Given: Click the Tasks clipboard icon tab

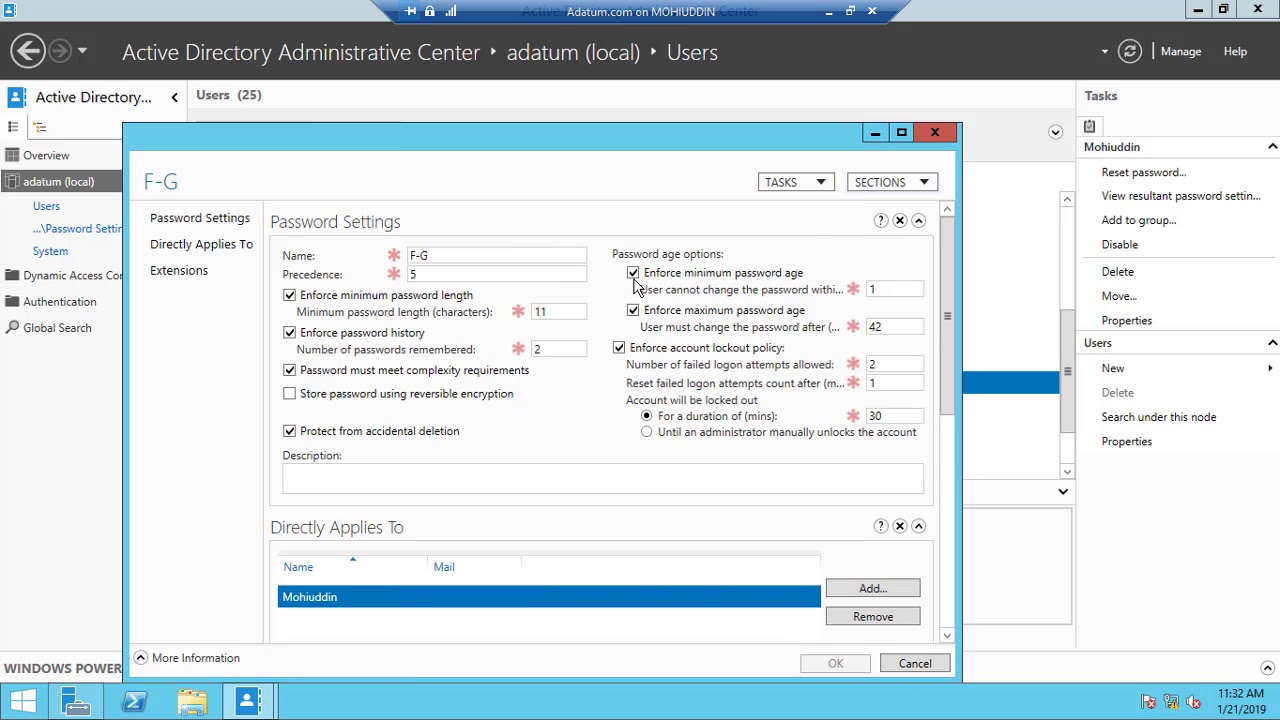Looking at the screenshot, I should click(1089, 126).
